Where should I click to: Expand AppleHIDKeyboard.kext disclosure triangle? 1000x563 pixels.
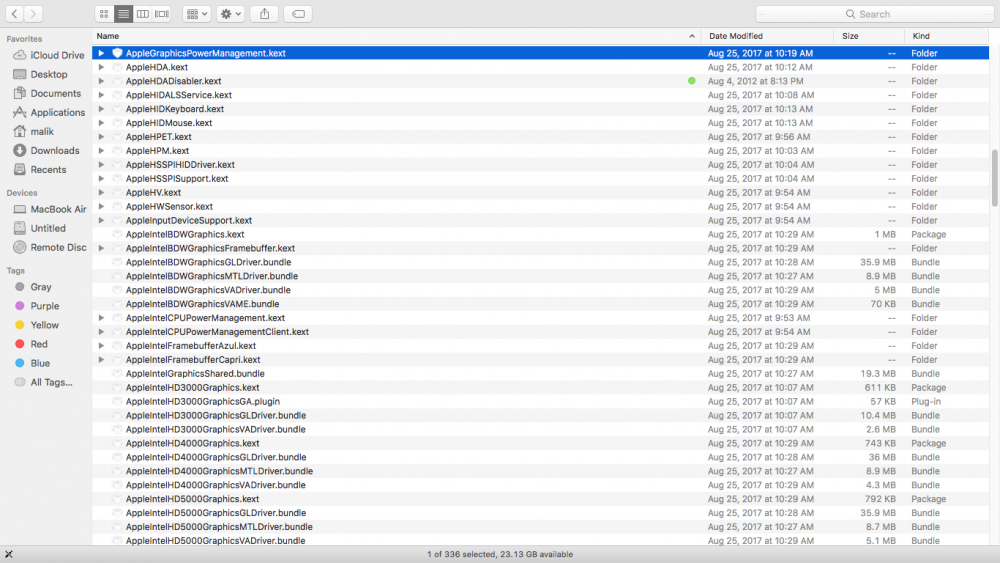click(x=101, y=109)
